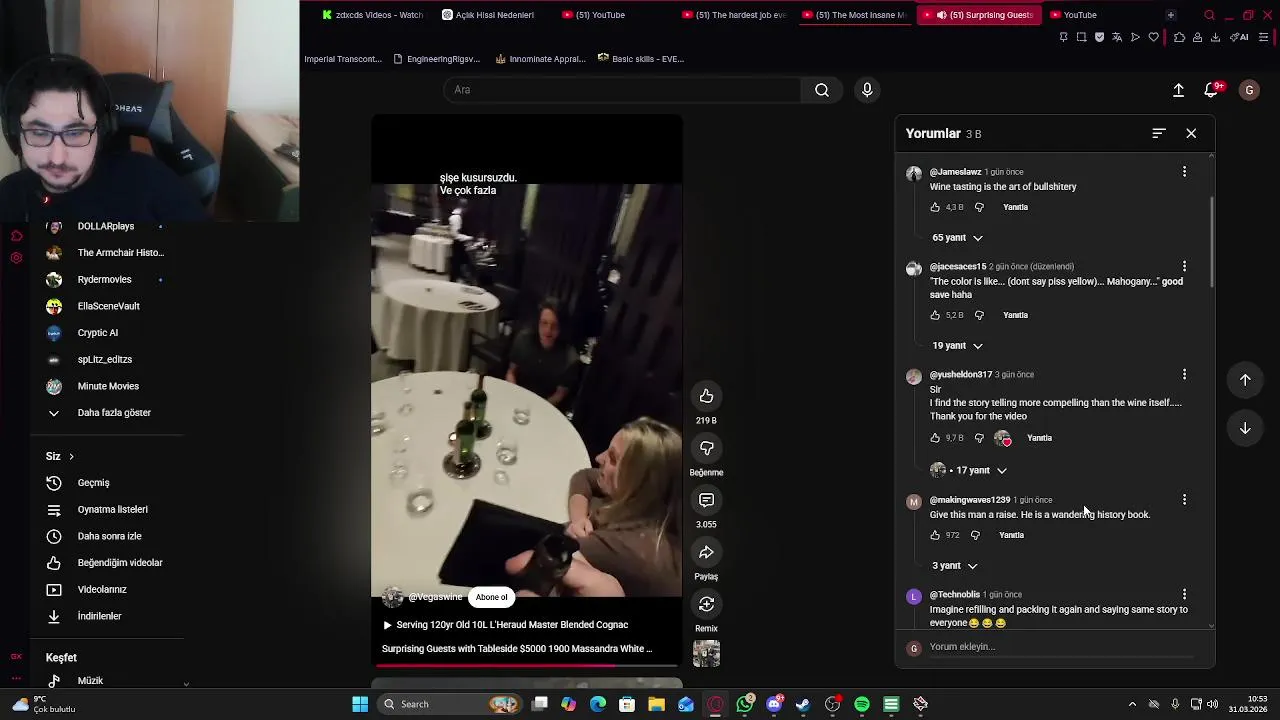Switch to Açlık Hissi Nedenleri tab
This screenshot has width=1280, height=720.
click(x=487, y=15)
